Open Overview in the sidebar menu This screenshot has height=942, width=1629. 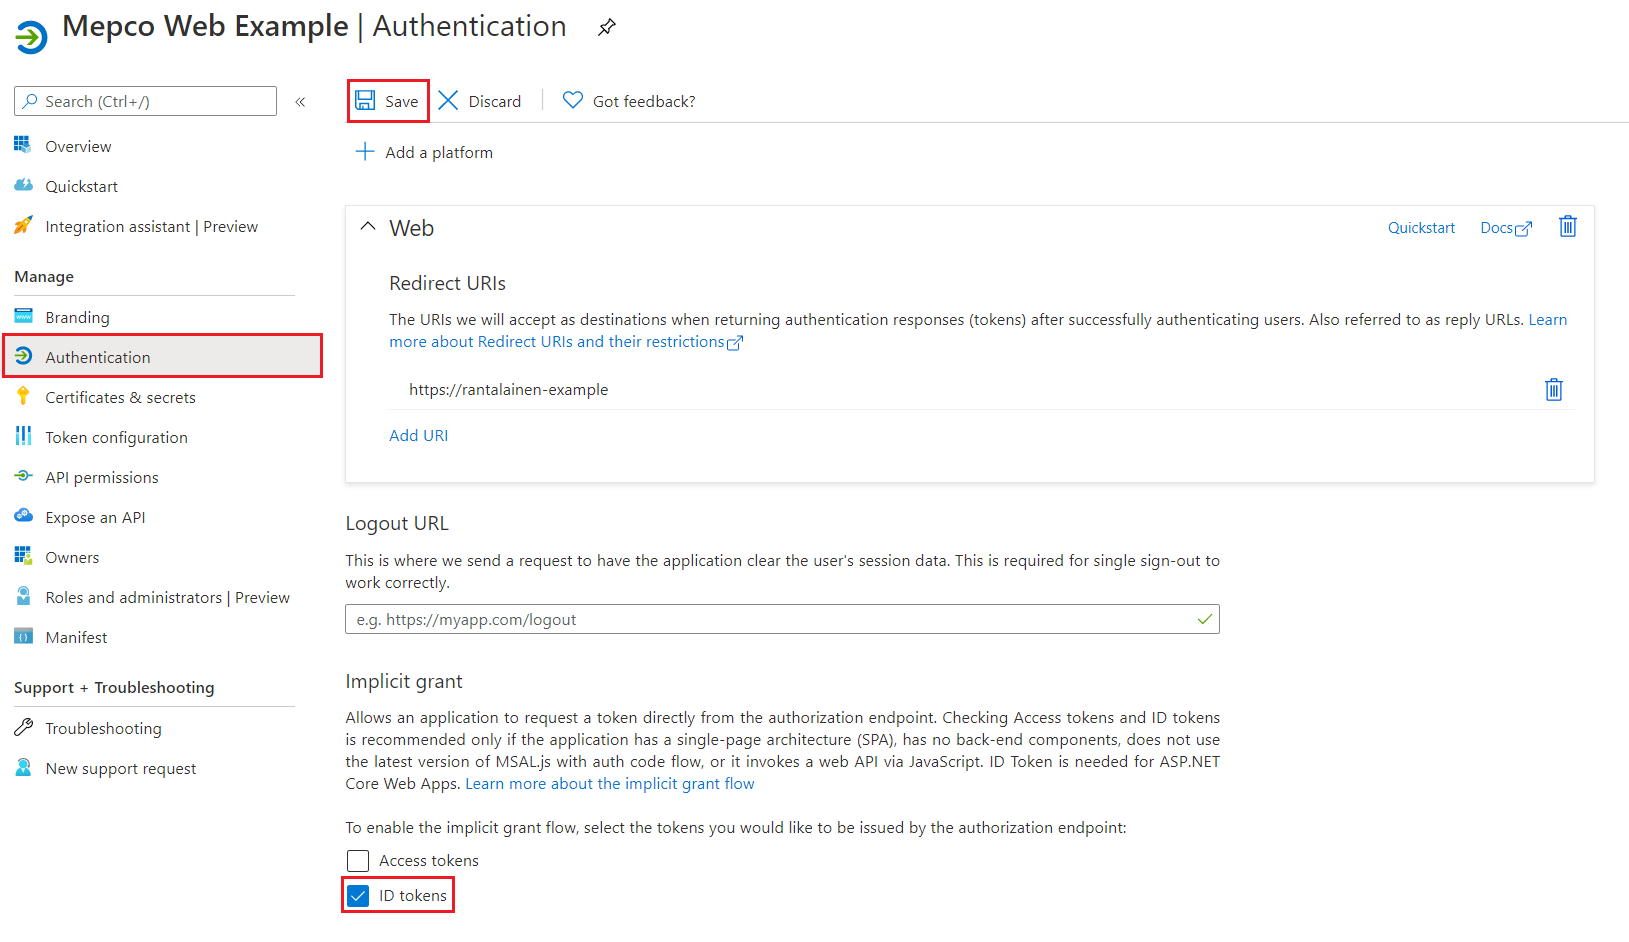pyautogui.click(x=78, y=147)
